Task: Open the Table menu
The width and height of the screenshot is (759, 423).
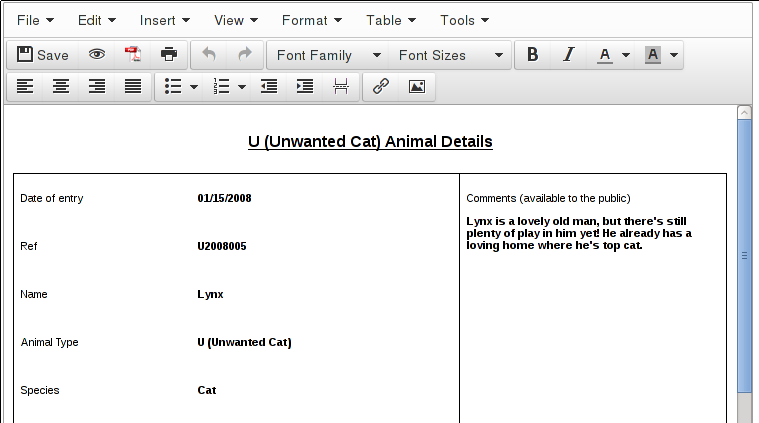Action: (x=391, y=20)
